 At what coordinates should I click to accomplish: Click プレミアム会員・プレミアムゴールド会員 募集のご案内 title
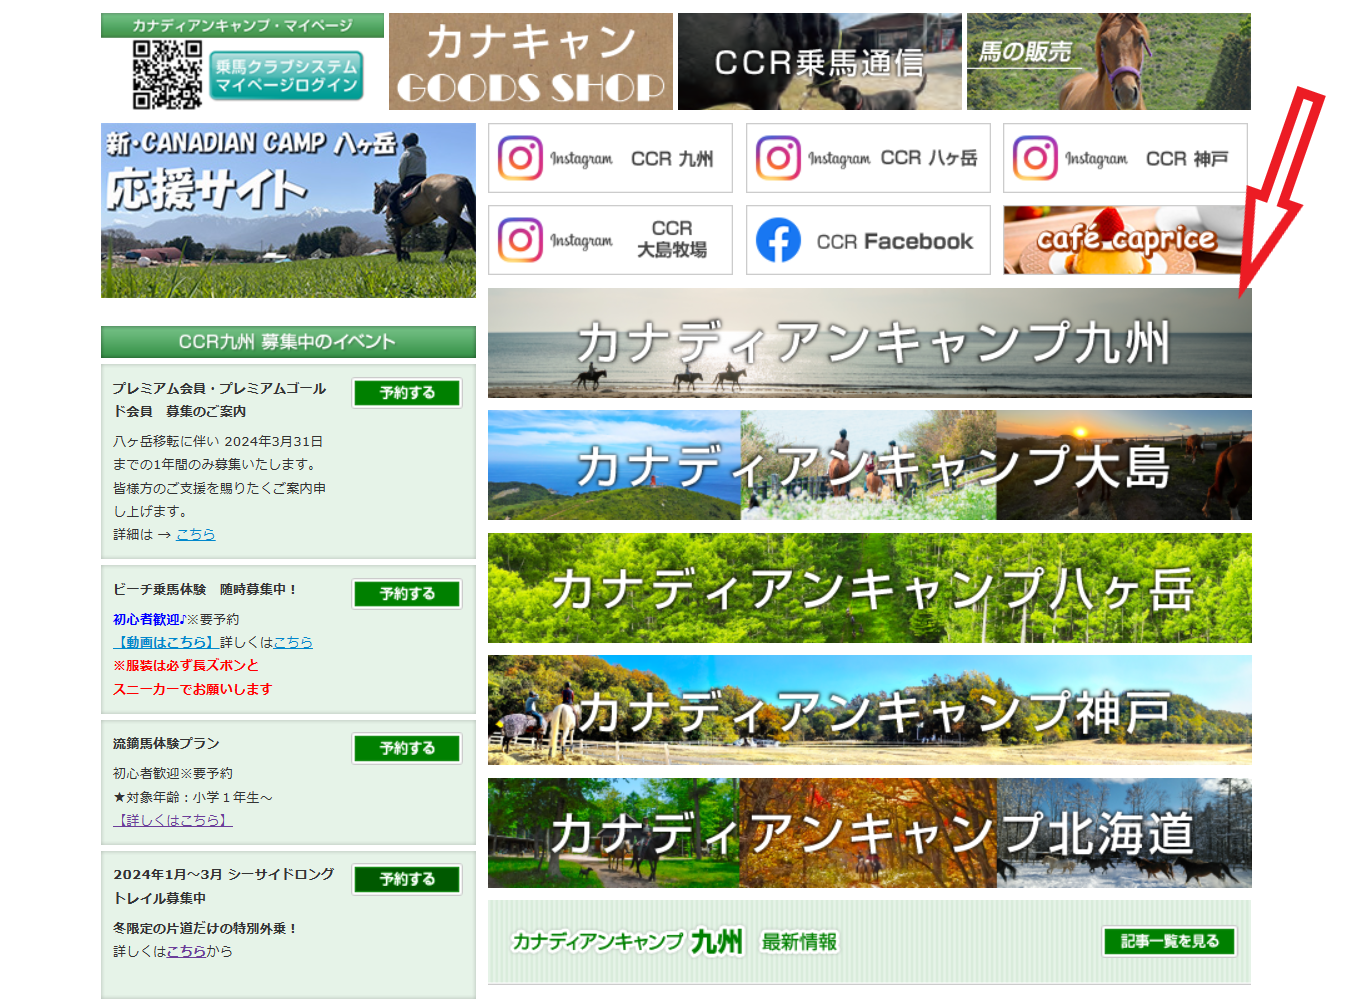[x=220, y=399]
